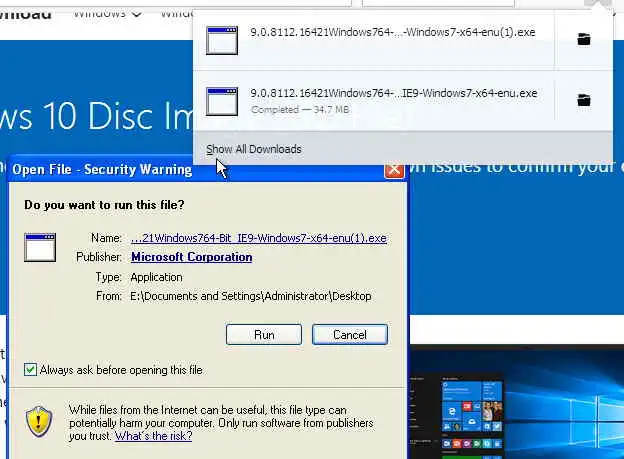Click the Completed — 34.7 MB status text

click(x=300, y=109)
